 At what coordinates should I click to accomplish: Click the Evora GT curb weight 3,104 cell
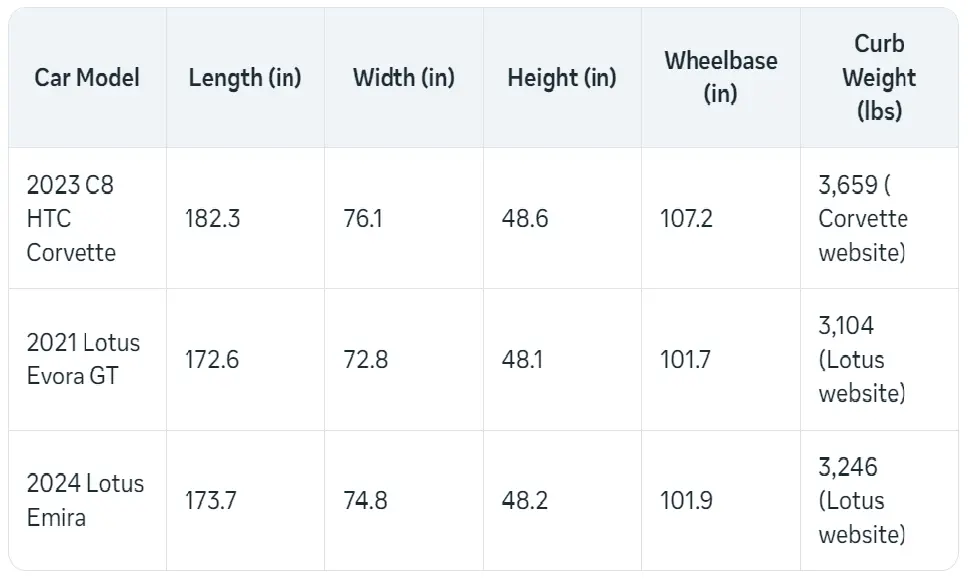[x=861, y=359]
